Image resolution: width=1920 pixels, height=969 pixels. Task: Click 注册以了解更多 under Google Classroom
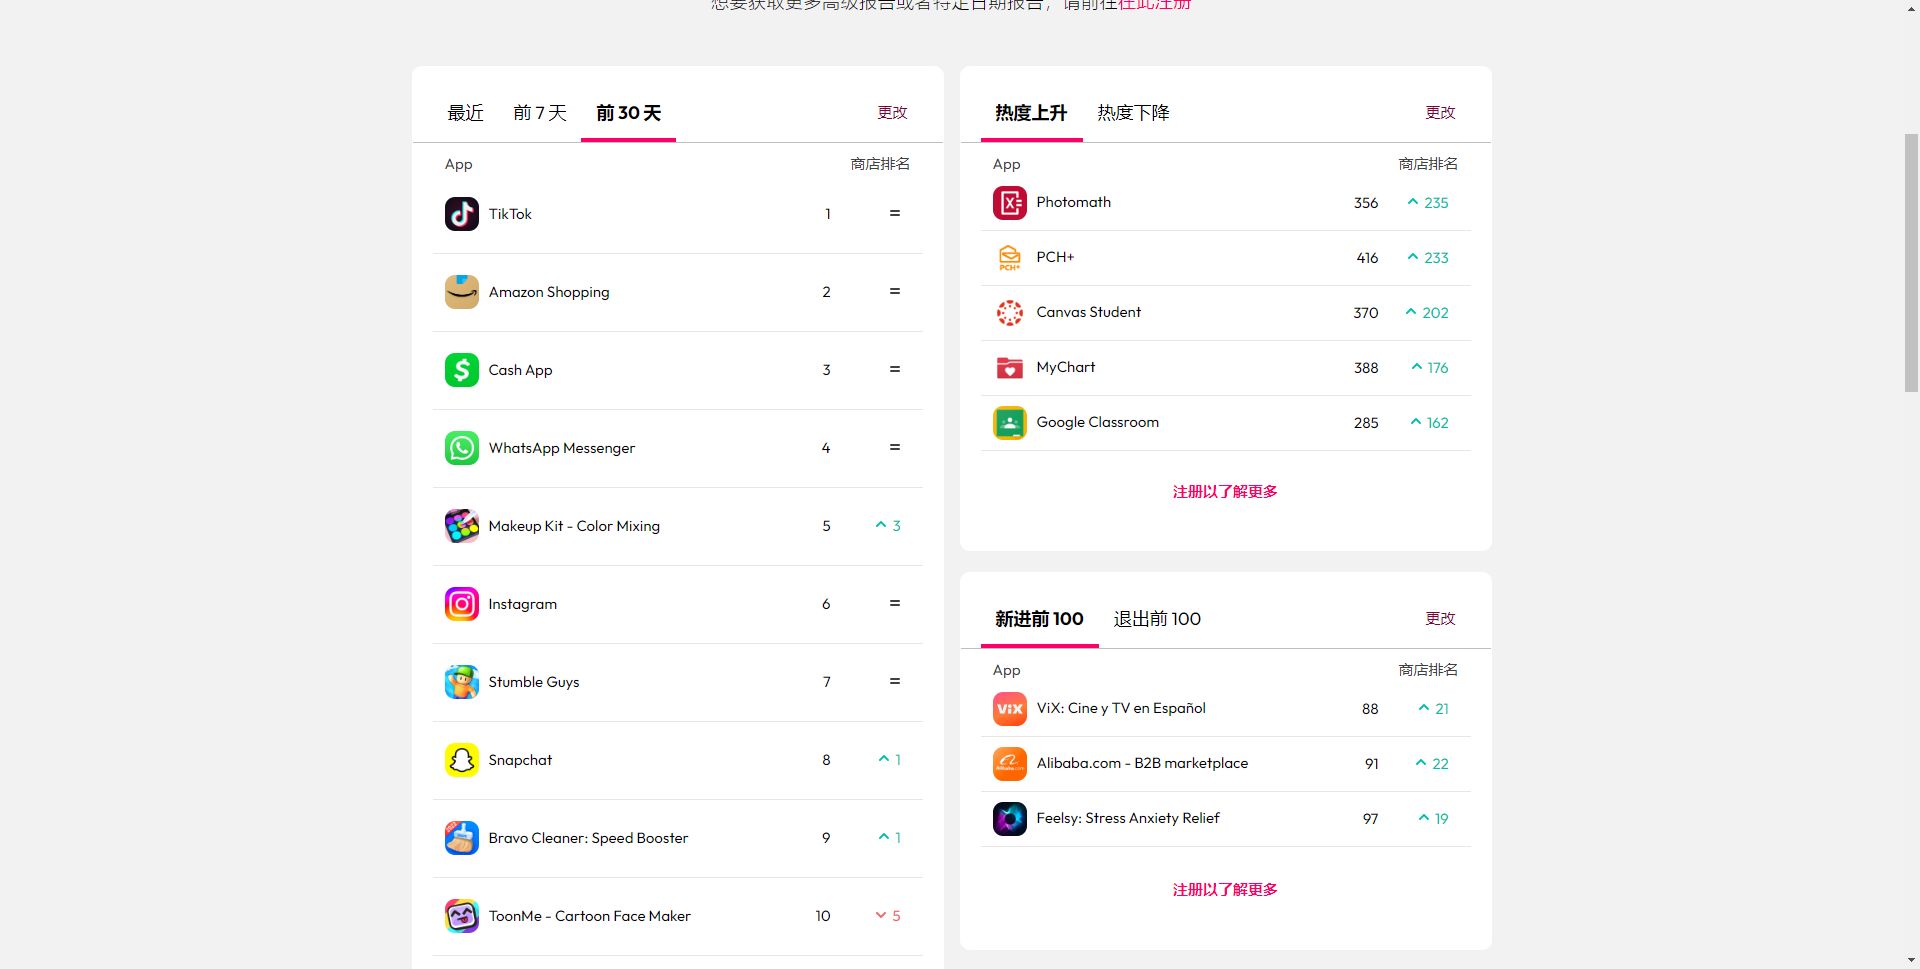[x=1225, y=492]
